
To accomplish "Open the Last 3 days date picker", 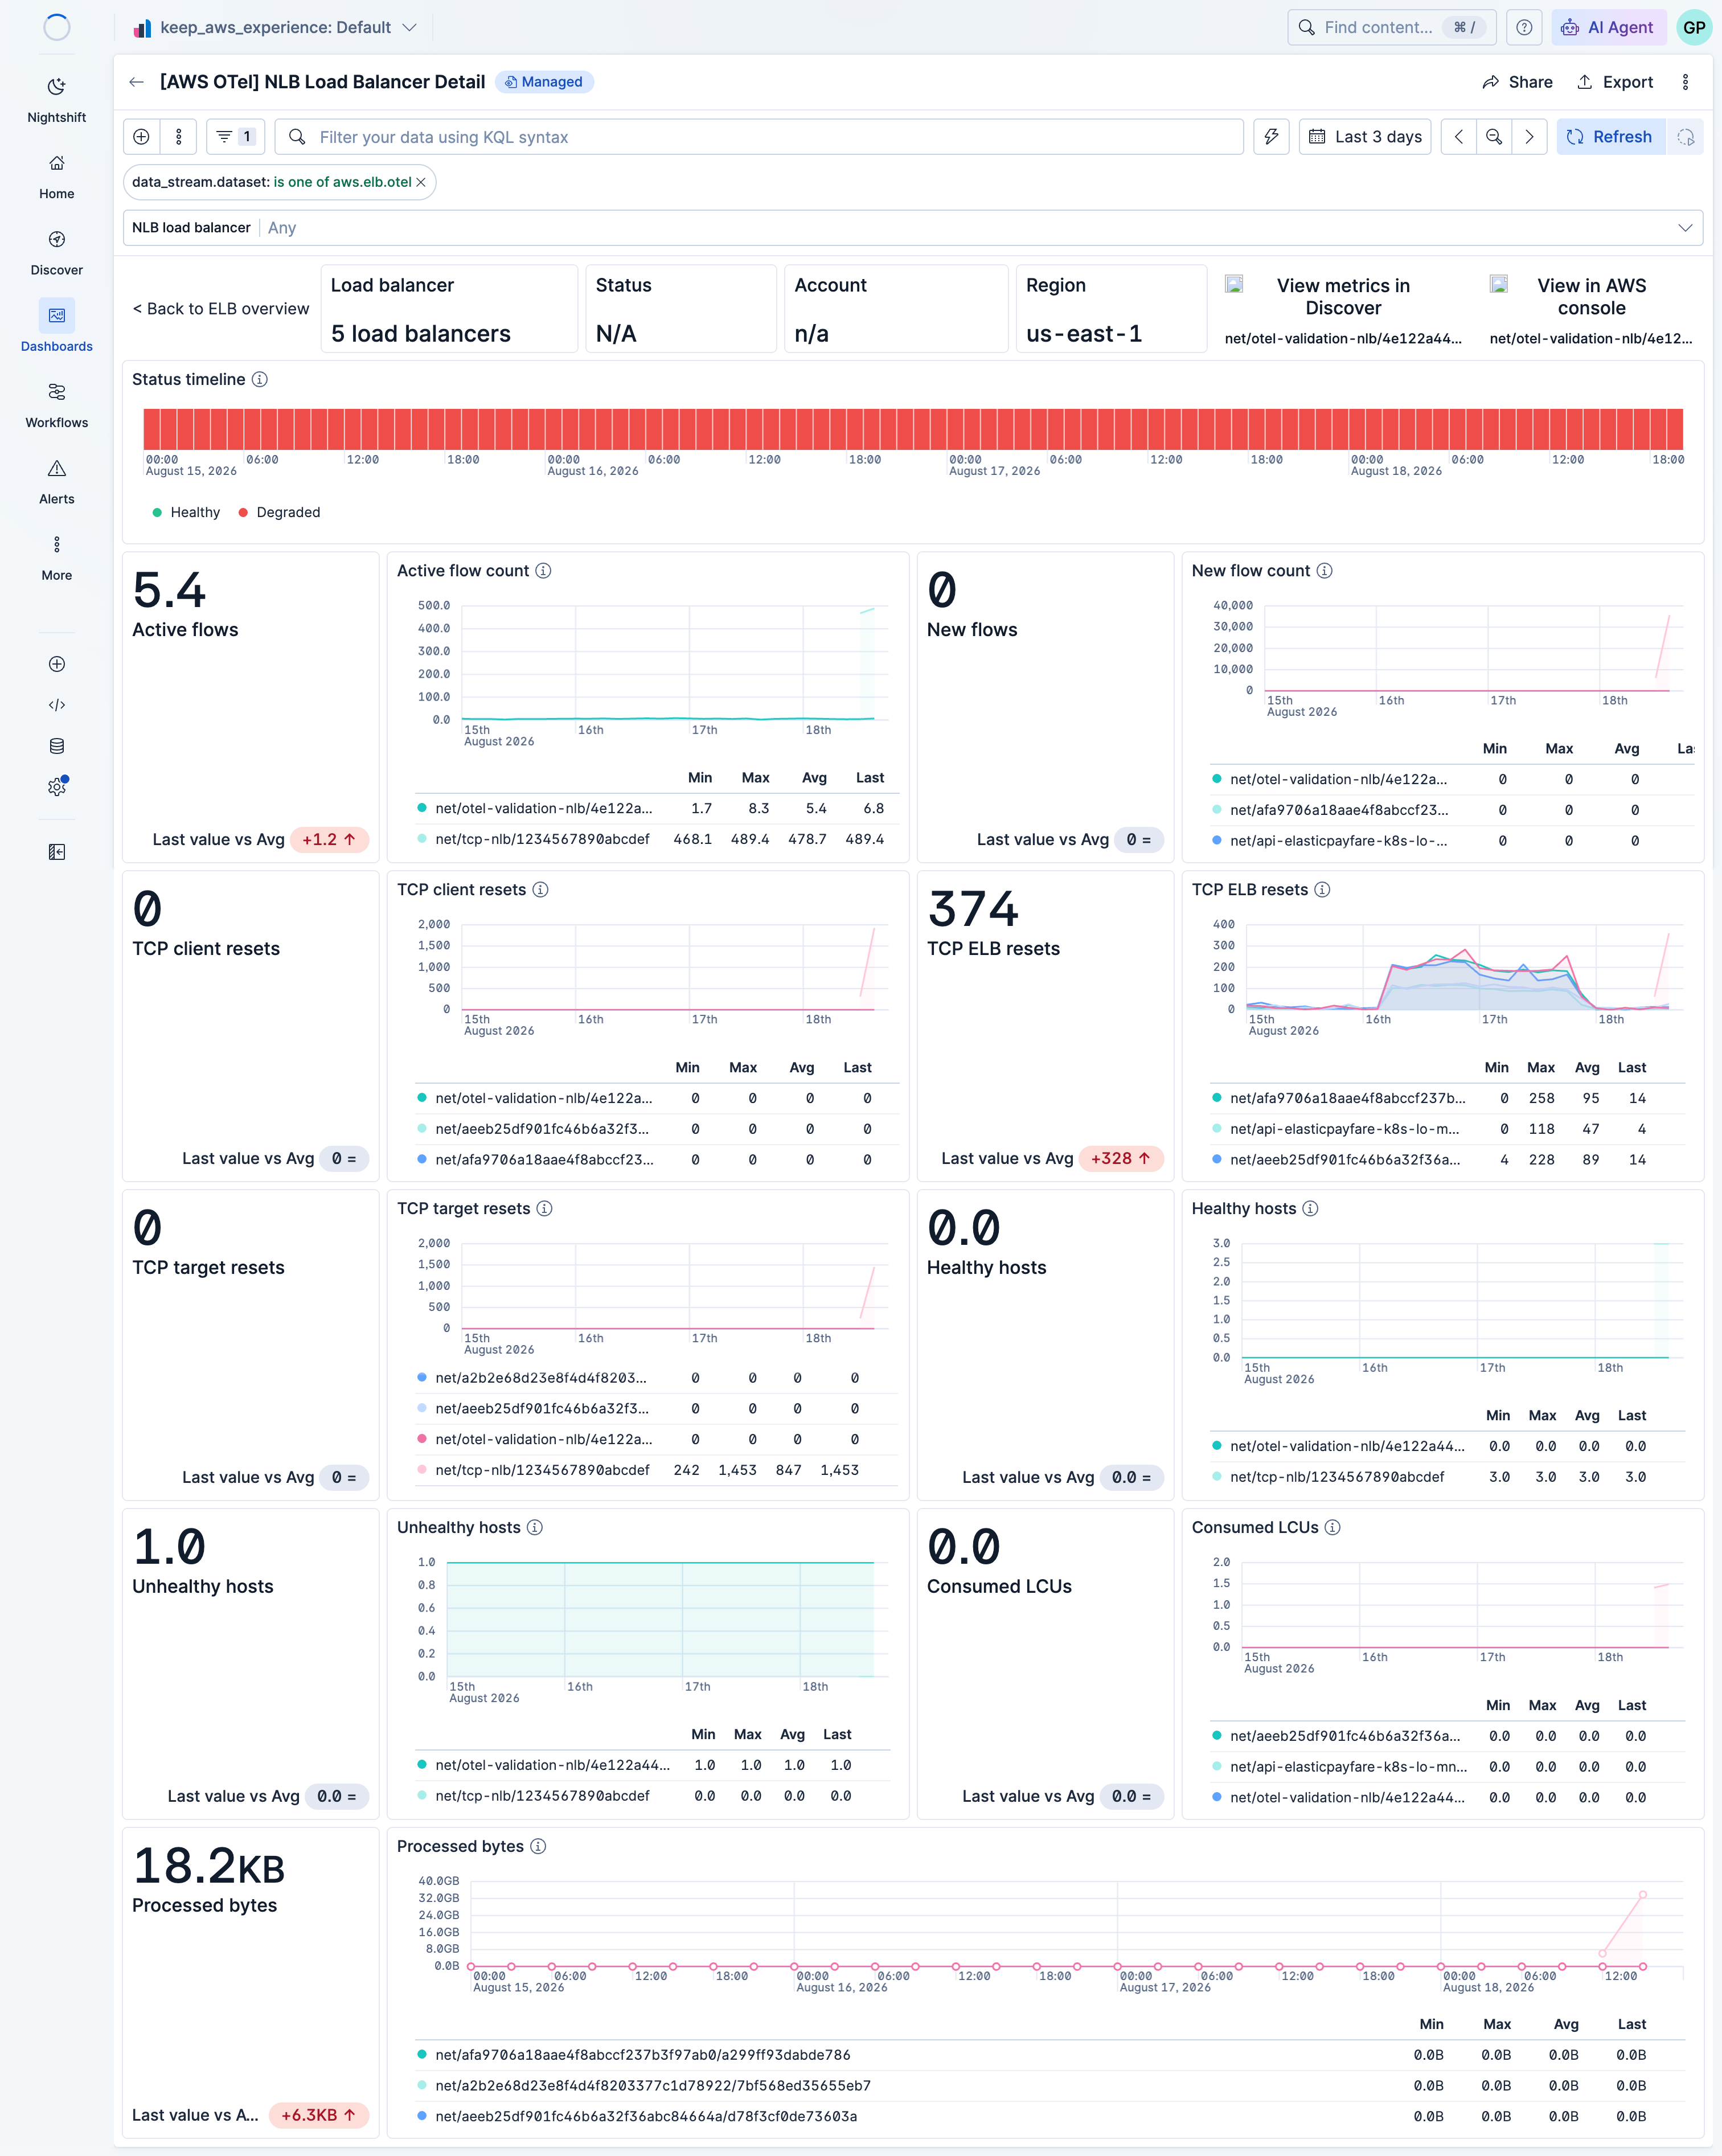I will pos(1365,137).
